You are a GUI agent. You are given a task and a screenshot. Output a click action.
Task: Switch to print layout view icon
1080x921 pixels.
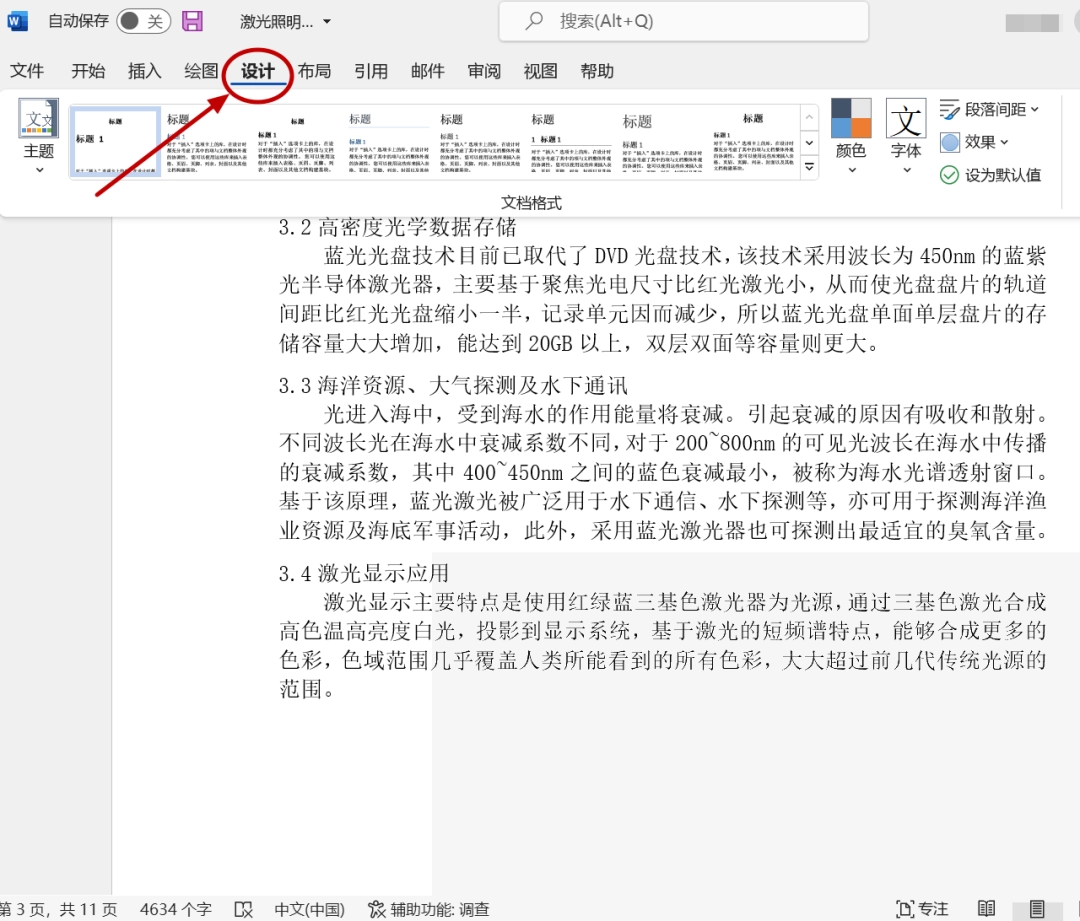(x=1037, y=909)
